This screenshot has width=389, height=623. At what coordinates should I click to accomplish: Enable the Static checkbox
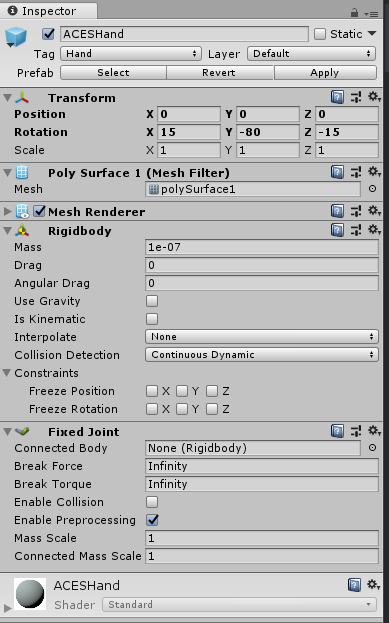pos(320,34)
